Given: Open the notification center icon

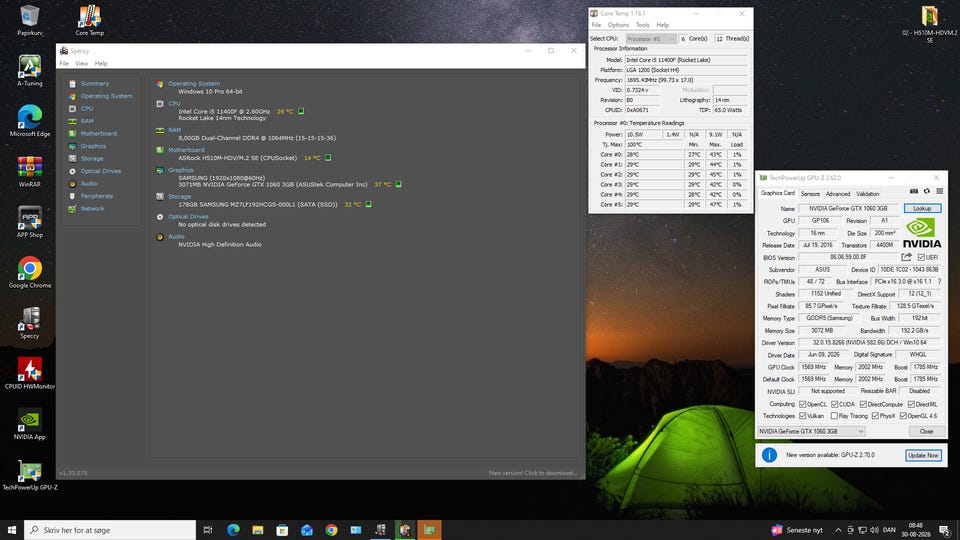Looking at the screenshot, I should (945, 530).
